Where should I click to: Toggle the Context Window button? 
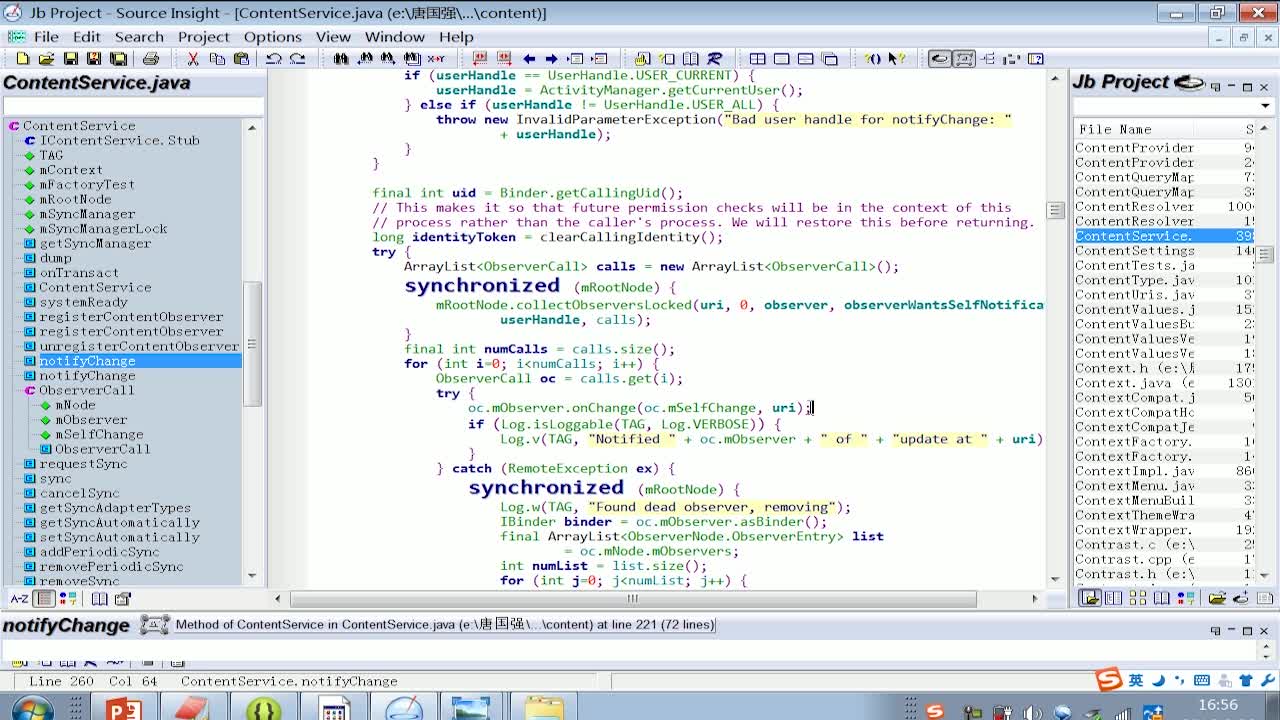point(963,59)
